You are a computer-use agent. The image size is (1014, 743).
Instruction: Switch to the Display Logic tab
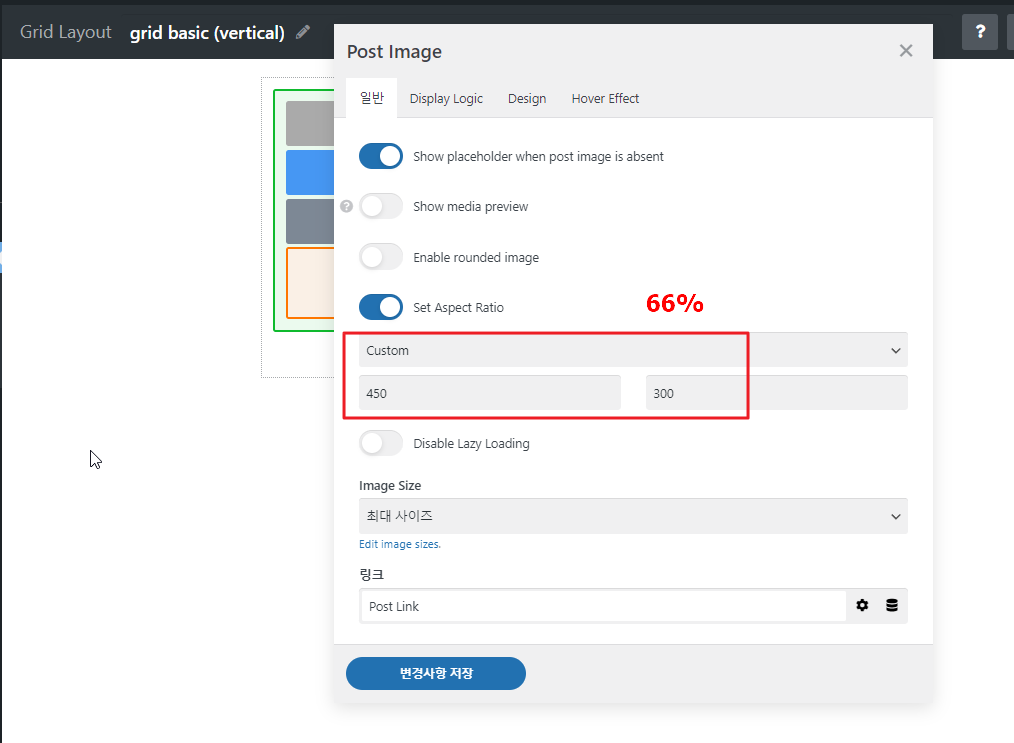point(446,98)
